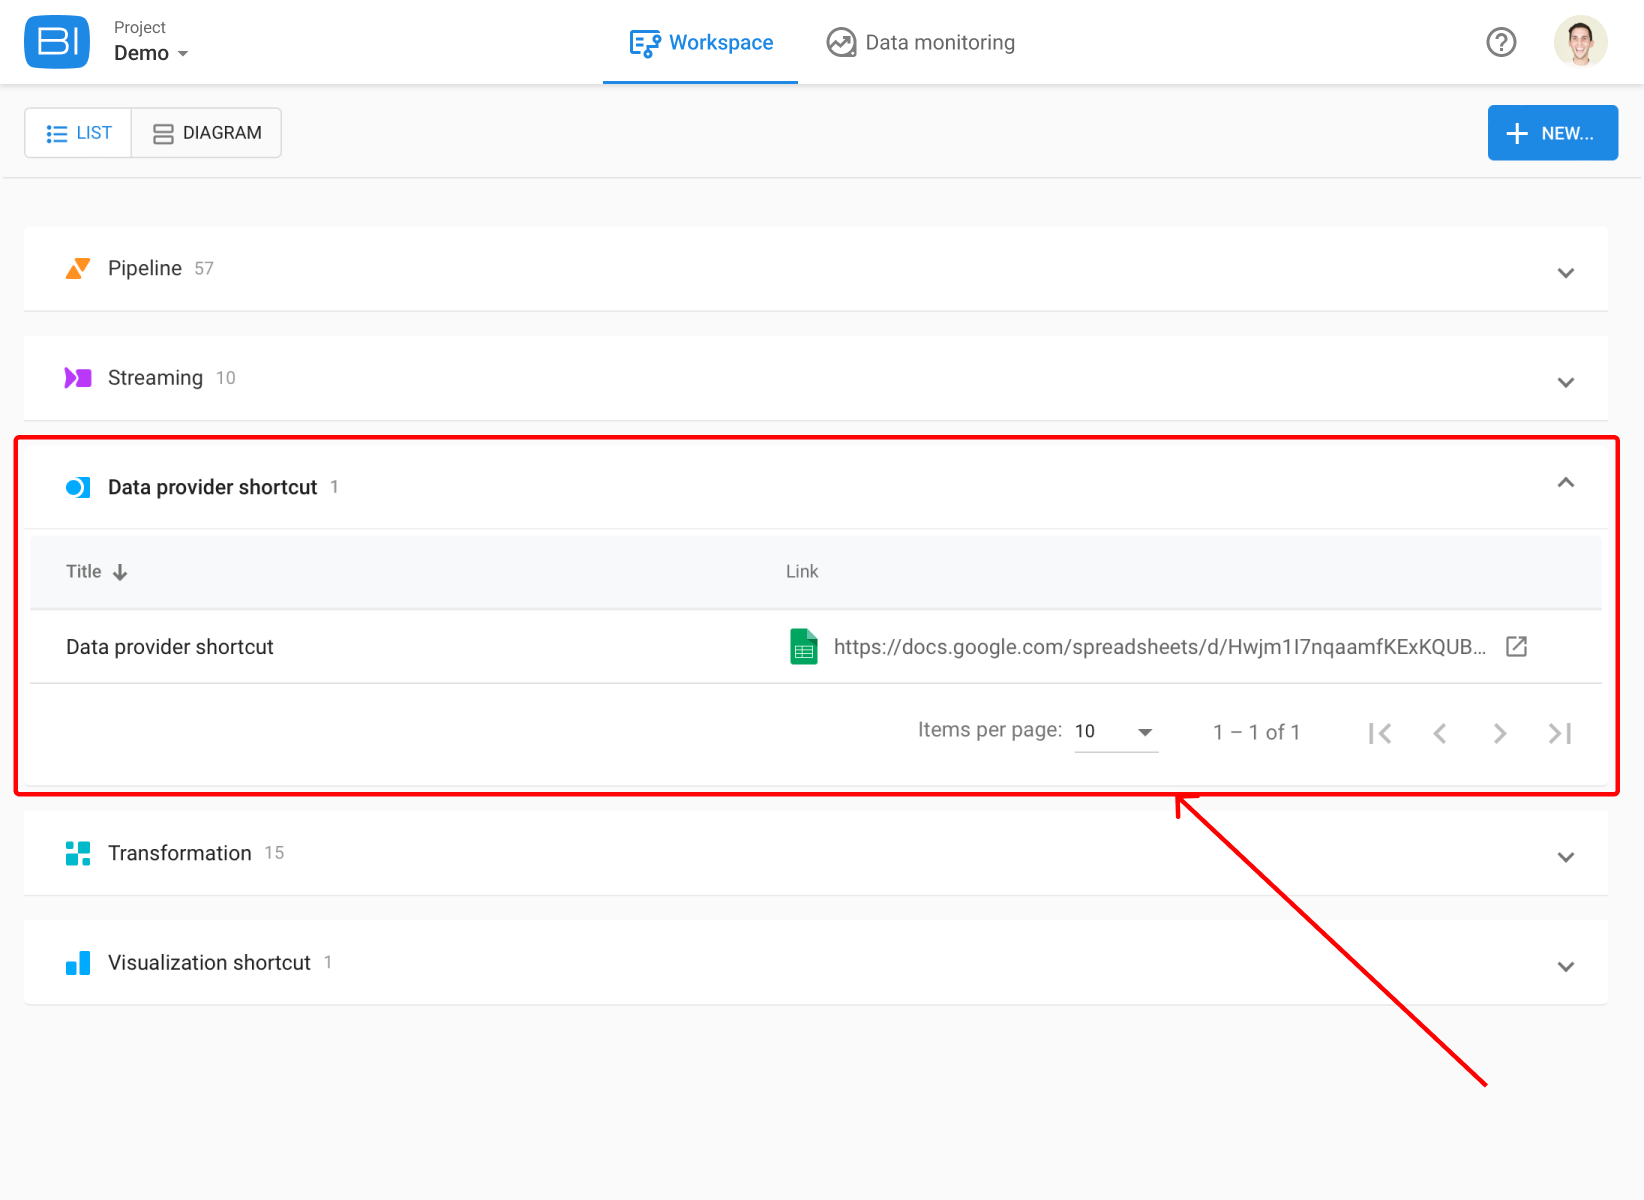Viewport: 1644px width, 1200px height.
Task: Click the Pipeline section title
Action: pyautogui.click(x=145, y=268)
